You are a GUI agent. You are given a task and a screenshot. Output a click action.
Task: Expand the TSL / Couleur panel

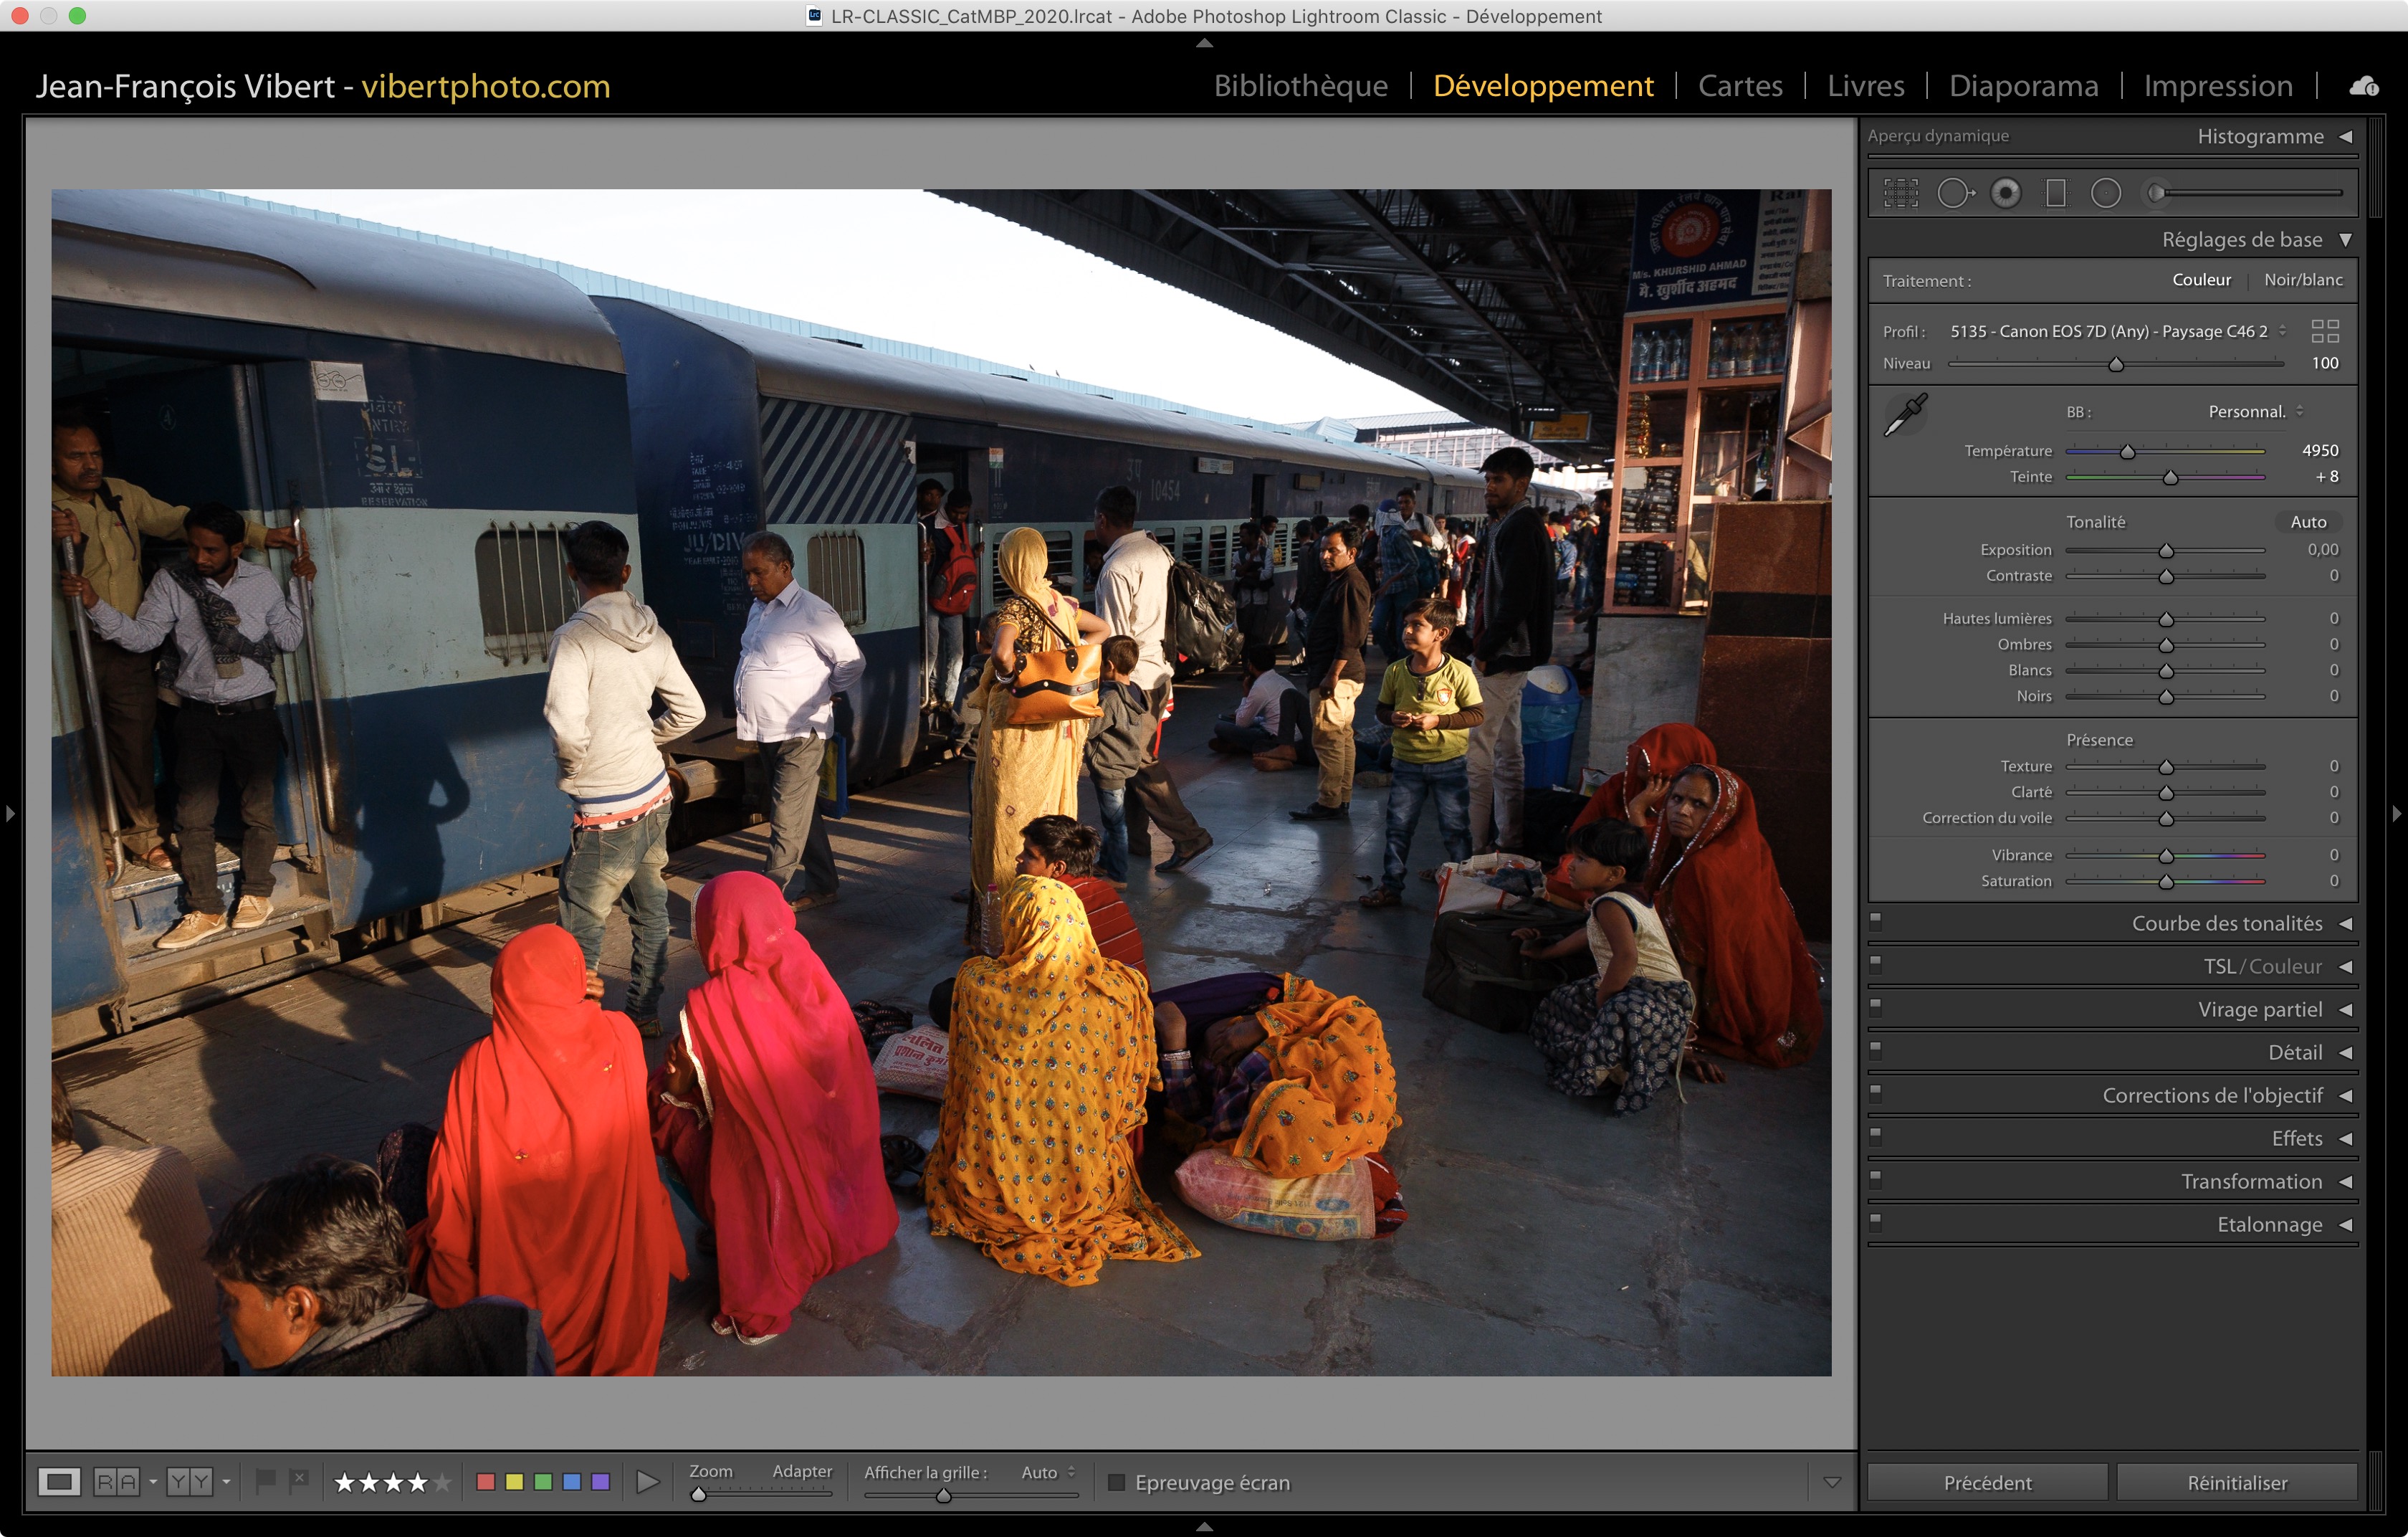point(2262,966)
